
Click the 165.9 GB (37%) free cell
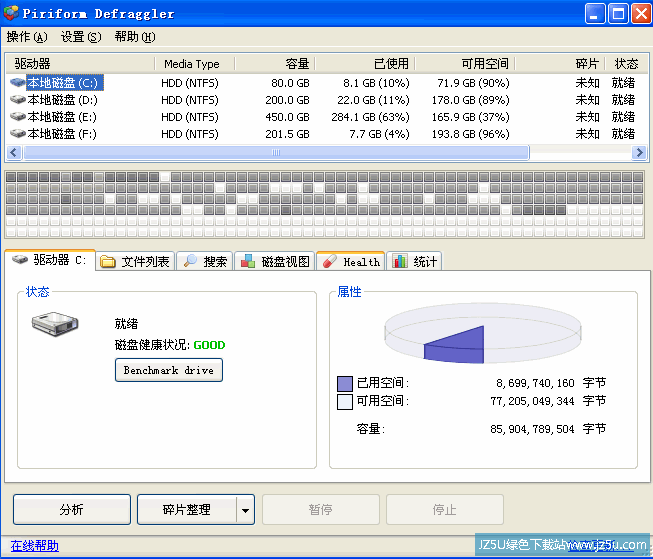tap(471, 117)
